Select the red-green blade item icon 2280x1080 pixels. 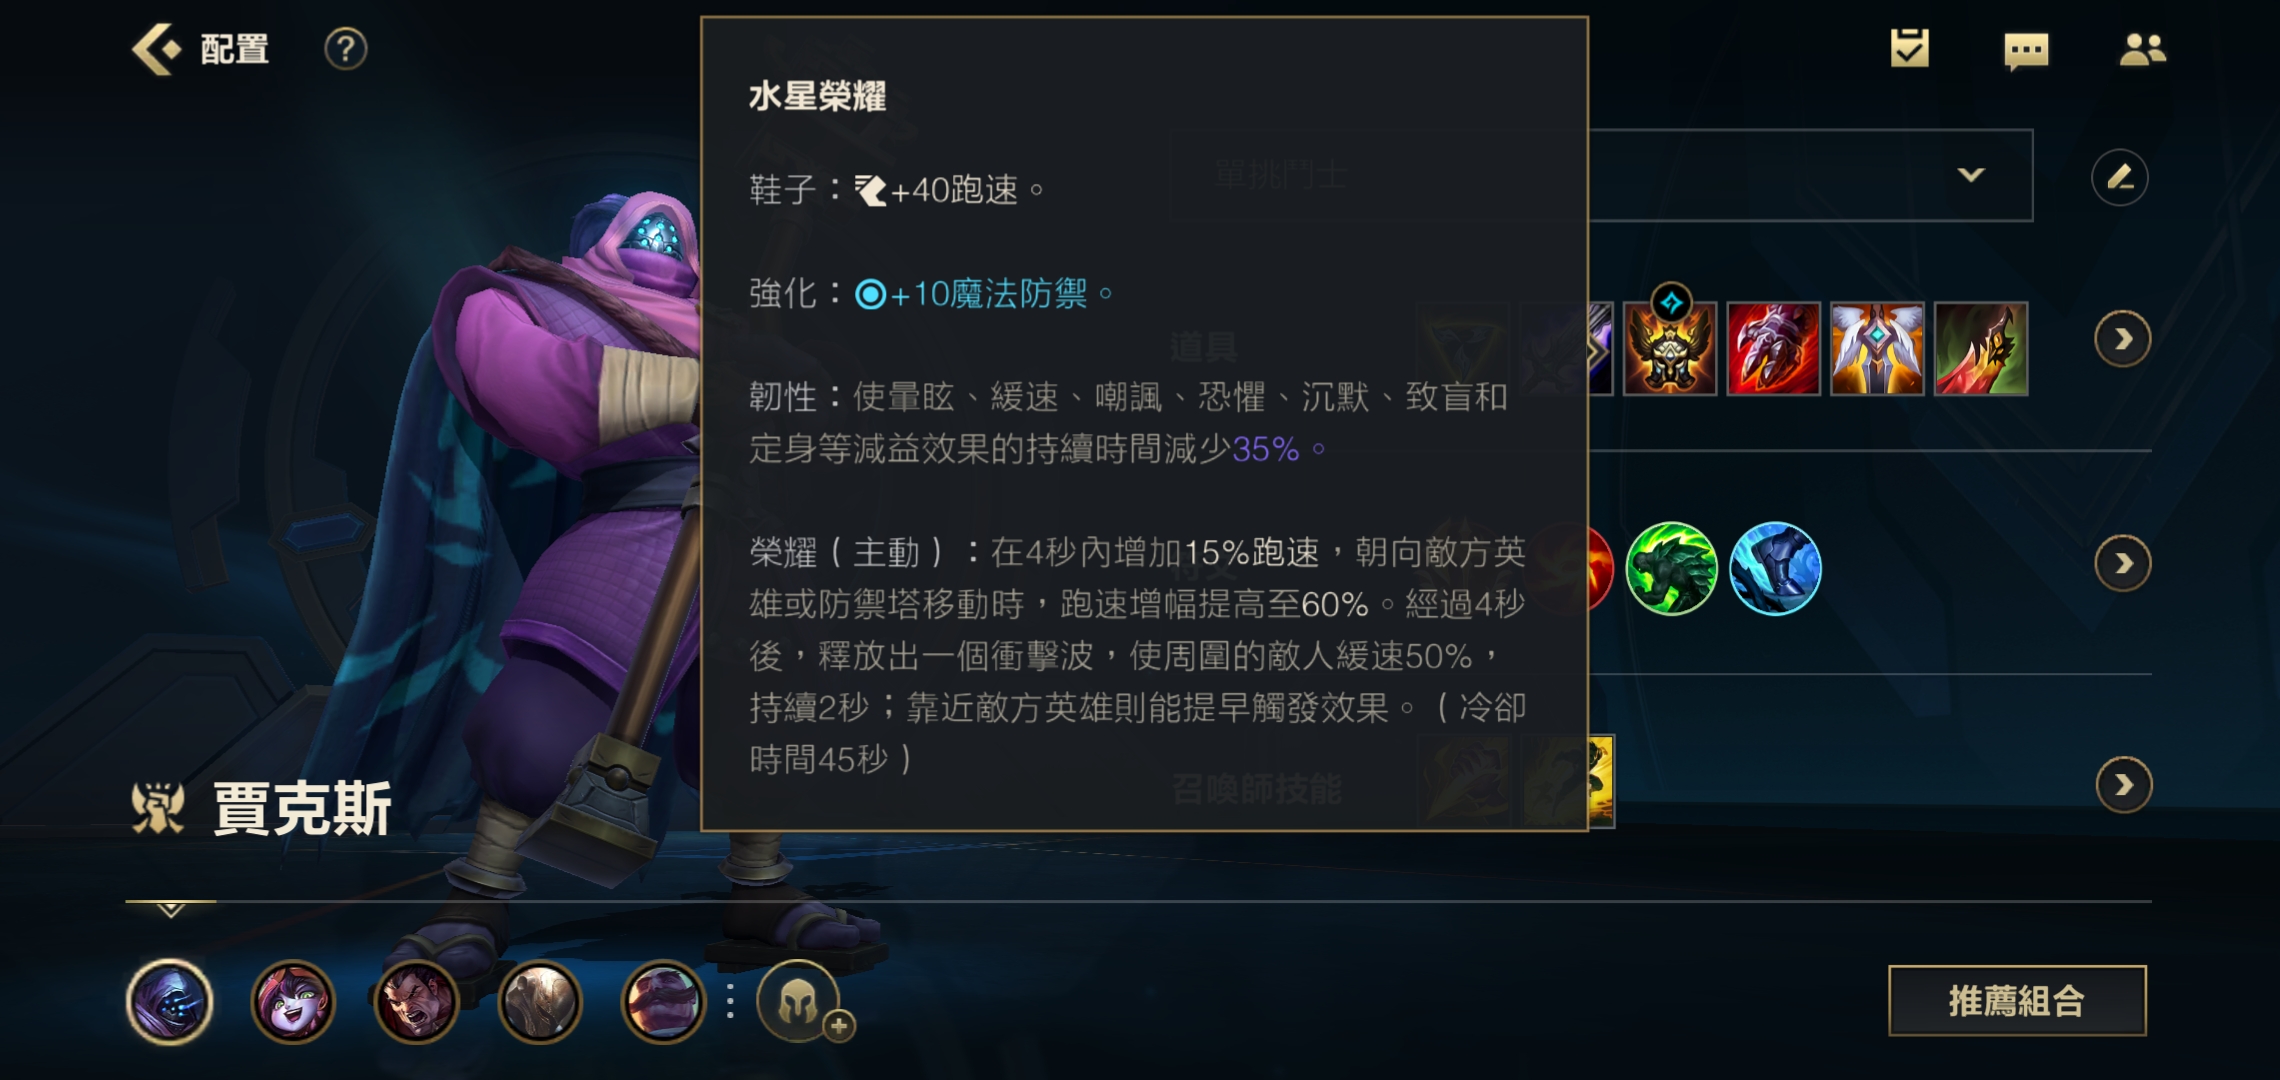1981,349
